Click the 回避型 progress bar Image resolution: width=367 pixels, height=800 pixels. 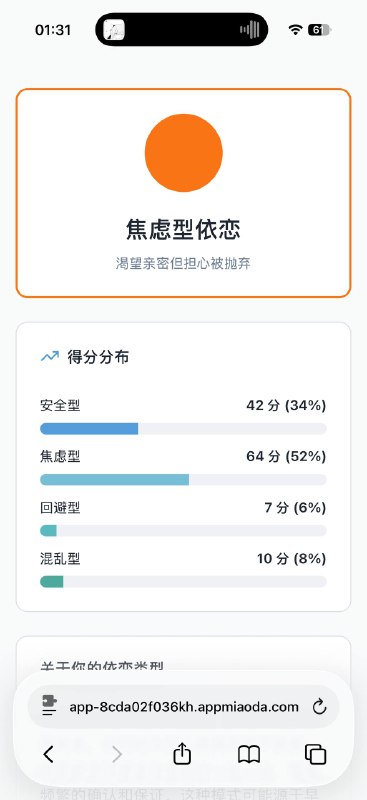click(x=183, y=531)
